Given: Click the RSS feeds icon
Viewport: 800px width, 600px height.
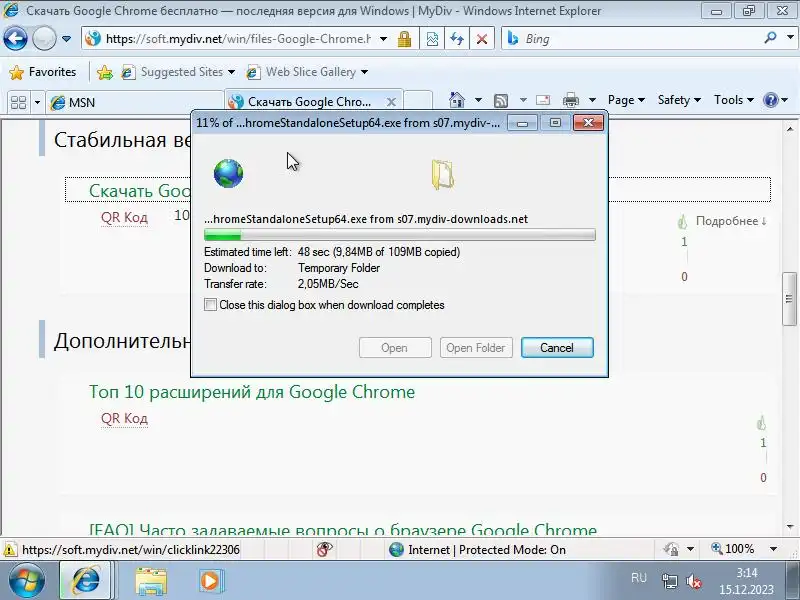Looking at the screenshot, I should [x=501, y=100].
